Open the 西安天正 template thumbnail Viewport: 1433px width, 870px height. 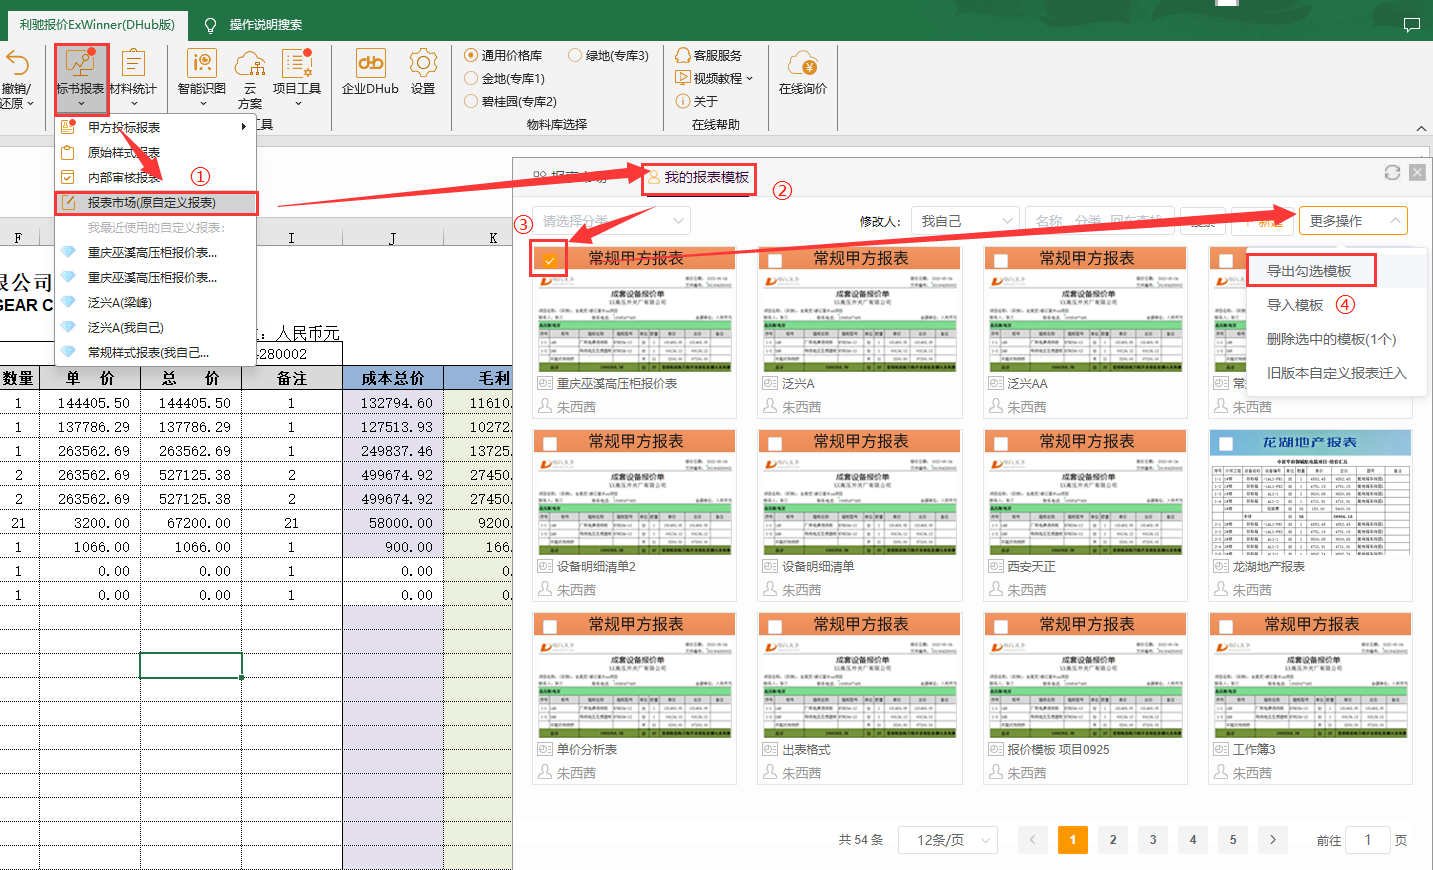click(x=1086, y=492)
